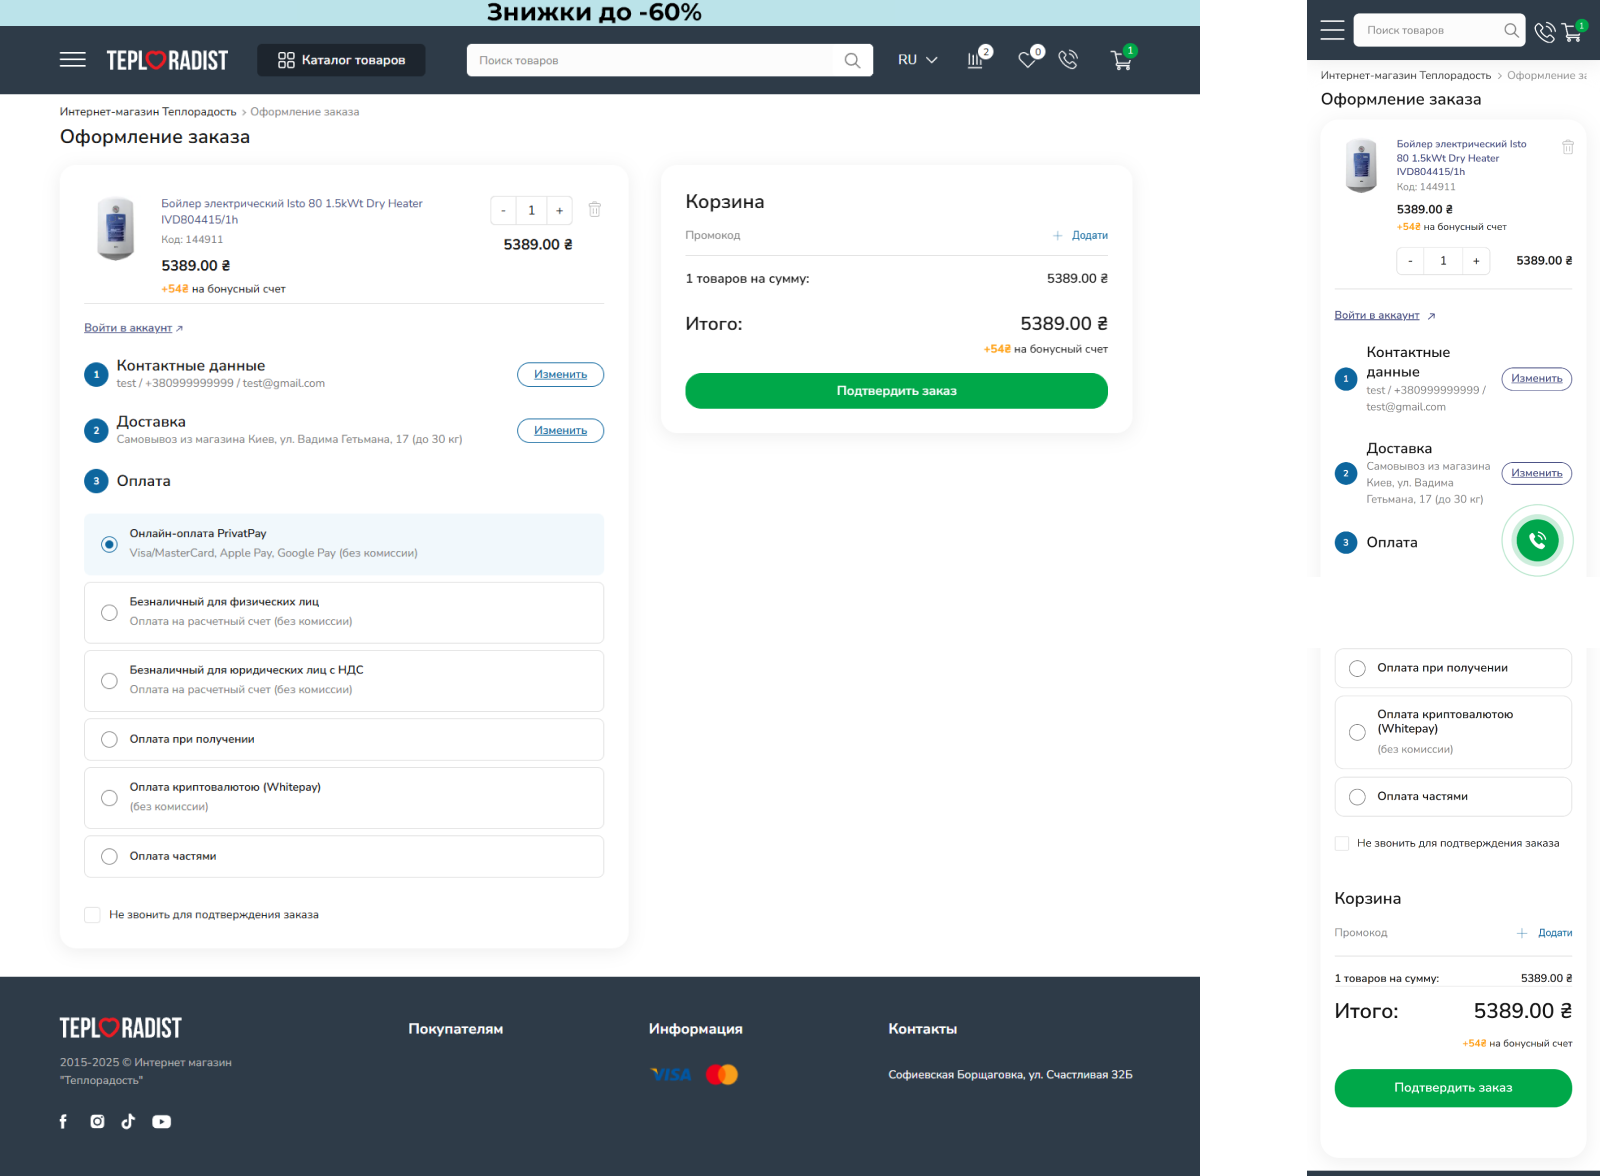
Task: Open the Facebook page from footer
Action: pos(63,1122)
